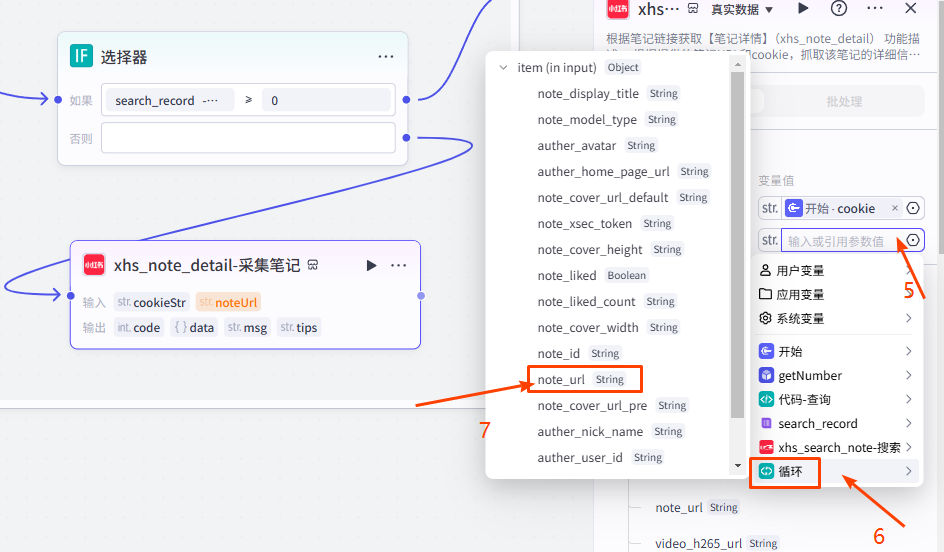Click the IF icon on the 选择器 node
Screen dimensions: 944x552
point(81,57)
